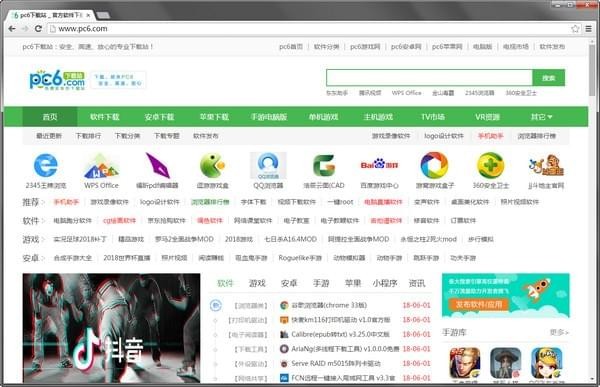The height and width of the screenshot is (387, 600).
Task: Select the TV市场 nav item
Action: [433, 117]
